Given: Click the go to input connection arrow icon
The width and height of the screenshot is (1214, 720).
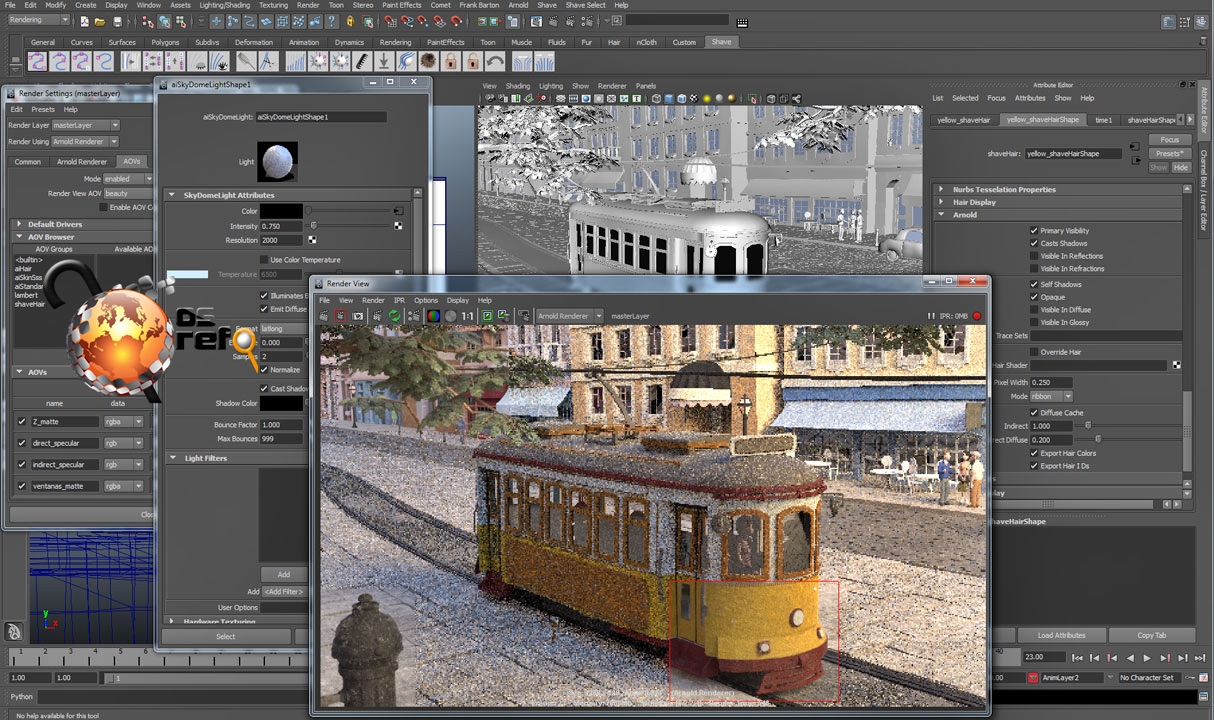Looking at the screenshot, I should [1134, 146].
